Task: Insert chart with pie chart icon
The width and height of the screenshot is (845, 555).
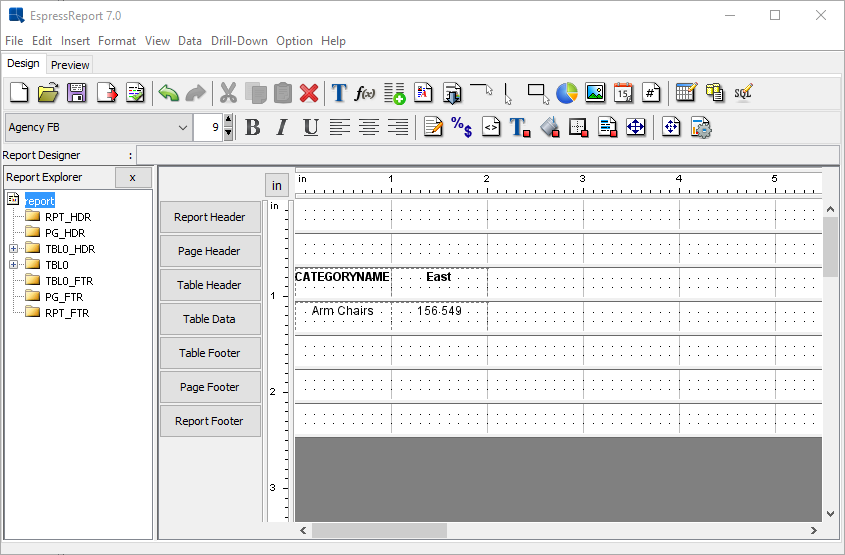Action: (x=566, y=93)
